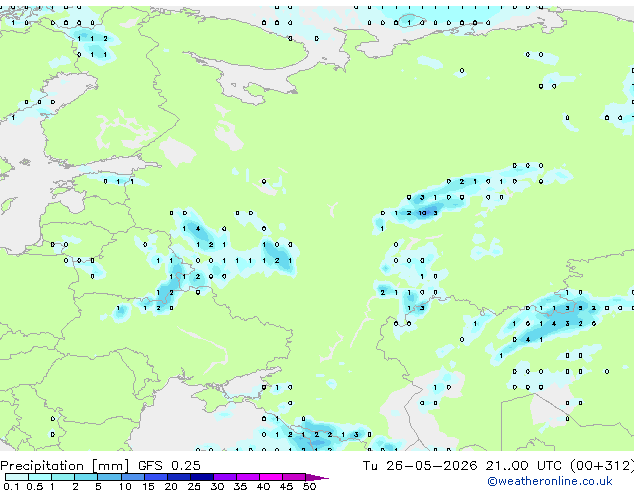Click the 0.1–0.5 mm lightest cyan legend swatch
The image size is (634, 490).
pyautogui.click(x=17, y=477)
